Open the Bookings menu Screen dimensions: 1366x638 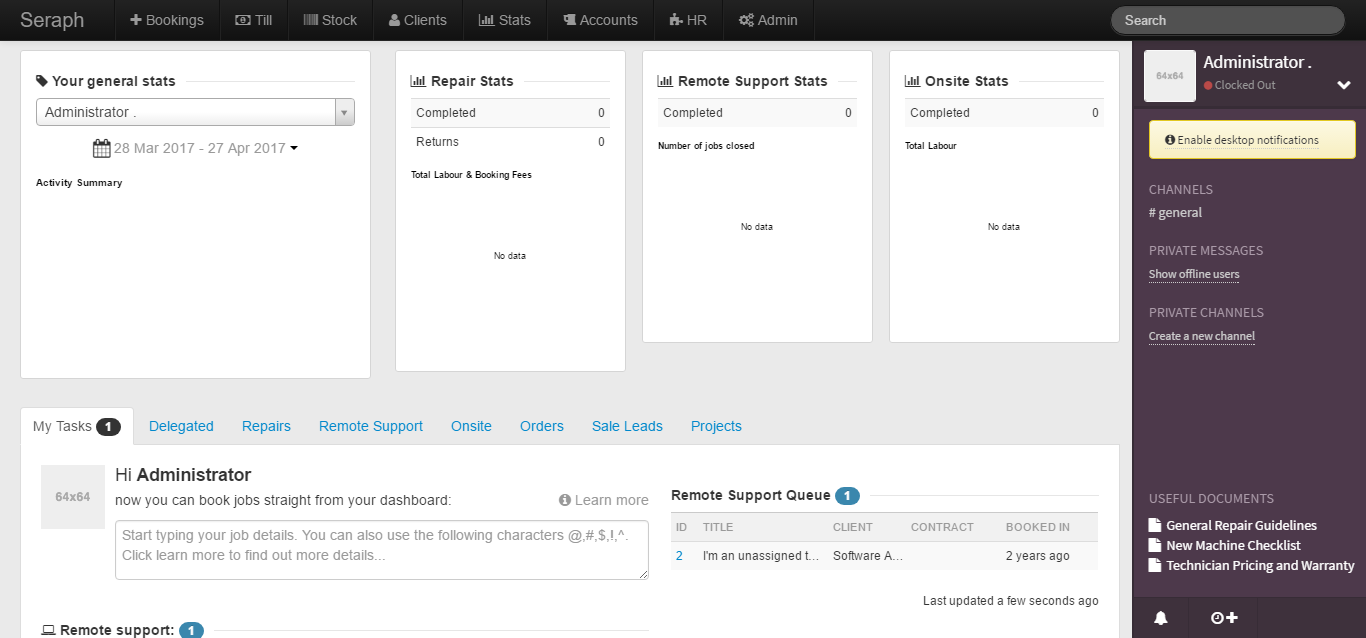166,20
